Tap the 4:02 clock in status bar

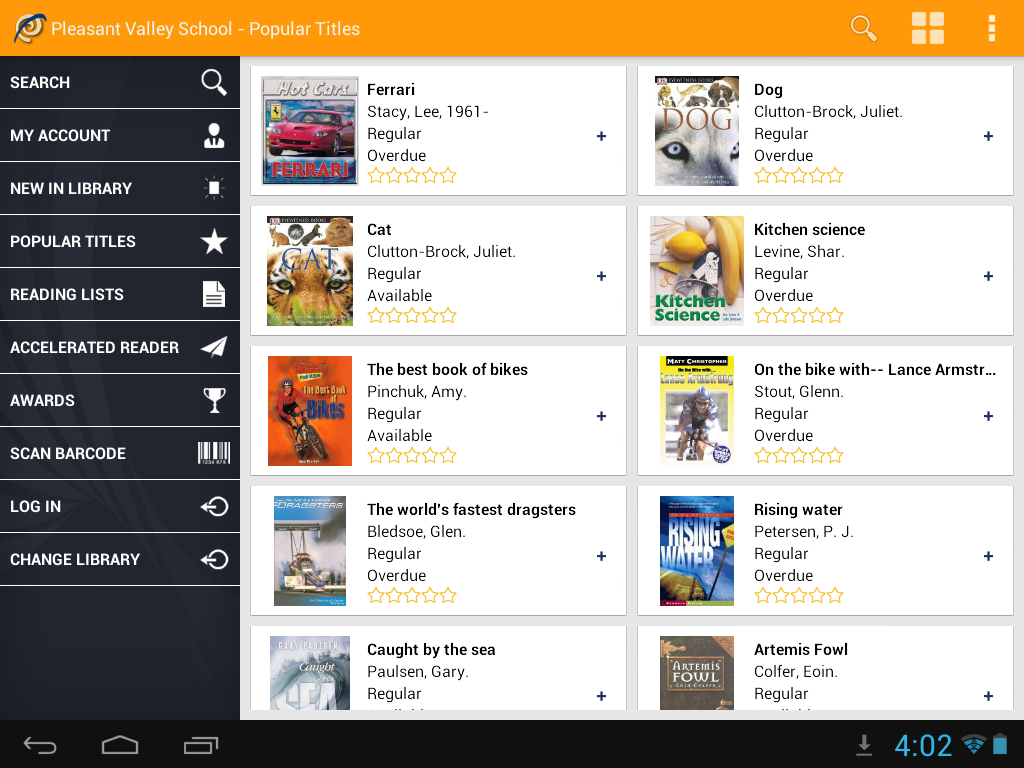click(x=923, y=745)
